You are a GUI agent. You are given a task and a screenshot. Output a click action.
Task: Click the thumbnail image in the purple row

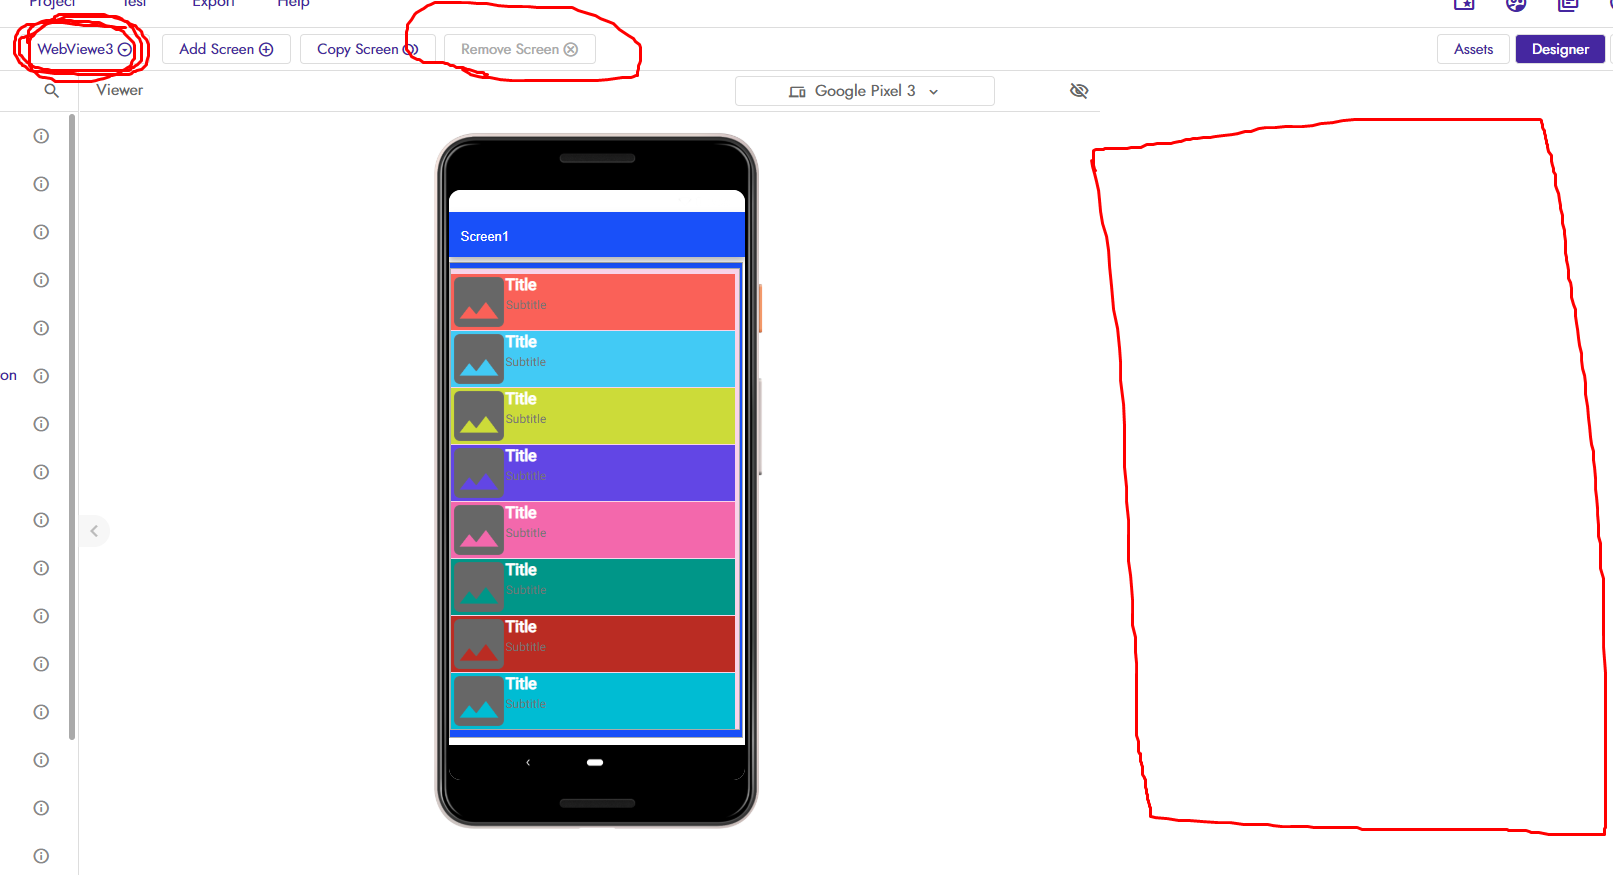point(479,473)
